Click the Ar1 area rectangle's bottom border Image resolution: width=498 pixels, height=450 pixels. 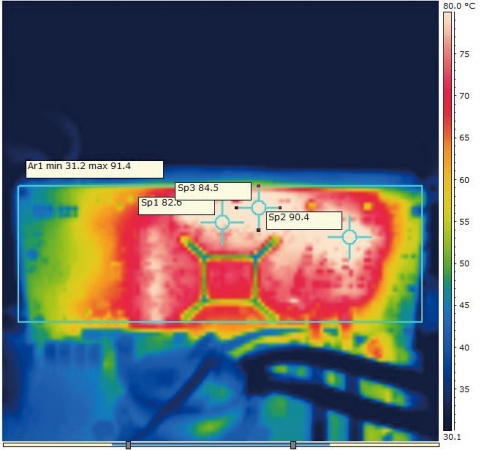[x=220, y=322]
